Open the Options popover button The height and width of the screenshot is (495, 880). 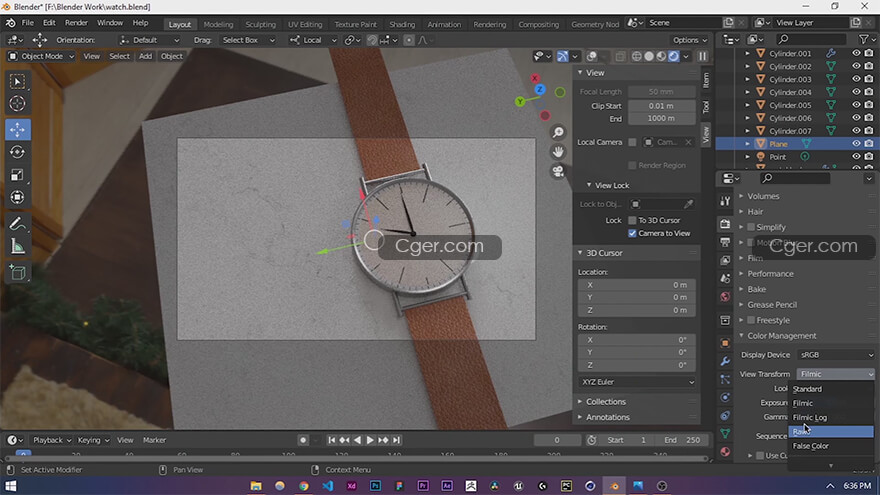690,40
